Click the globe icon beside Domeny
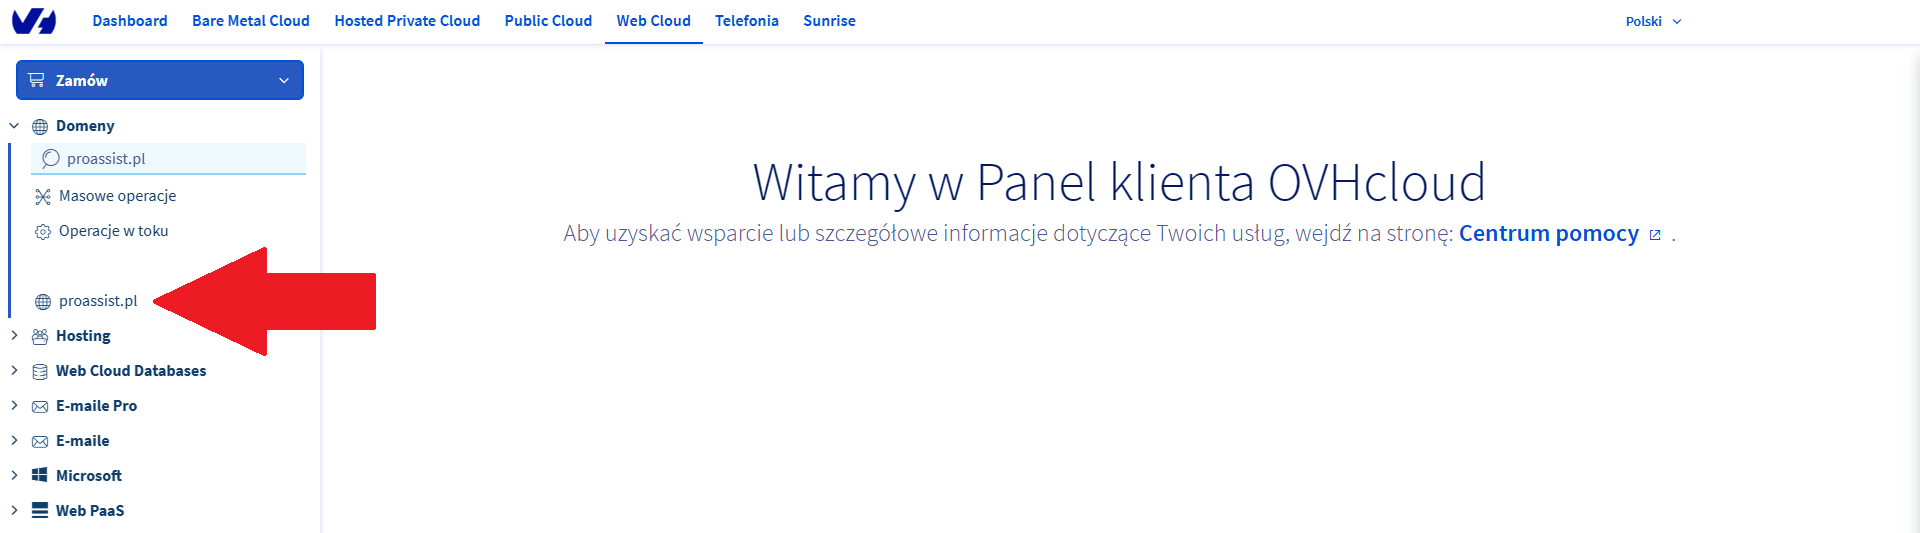The width and height of the screenshot is (1920, 533). pos(40,126)
